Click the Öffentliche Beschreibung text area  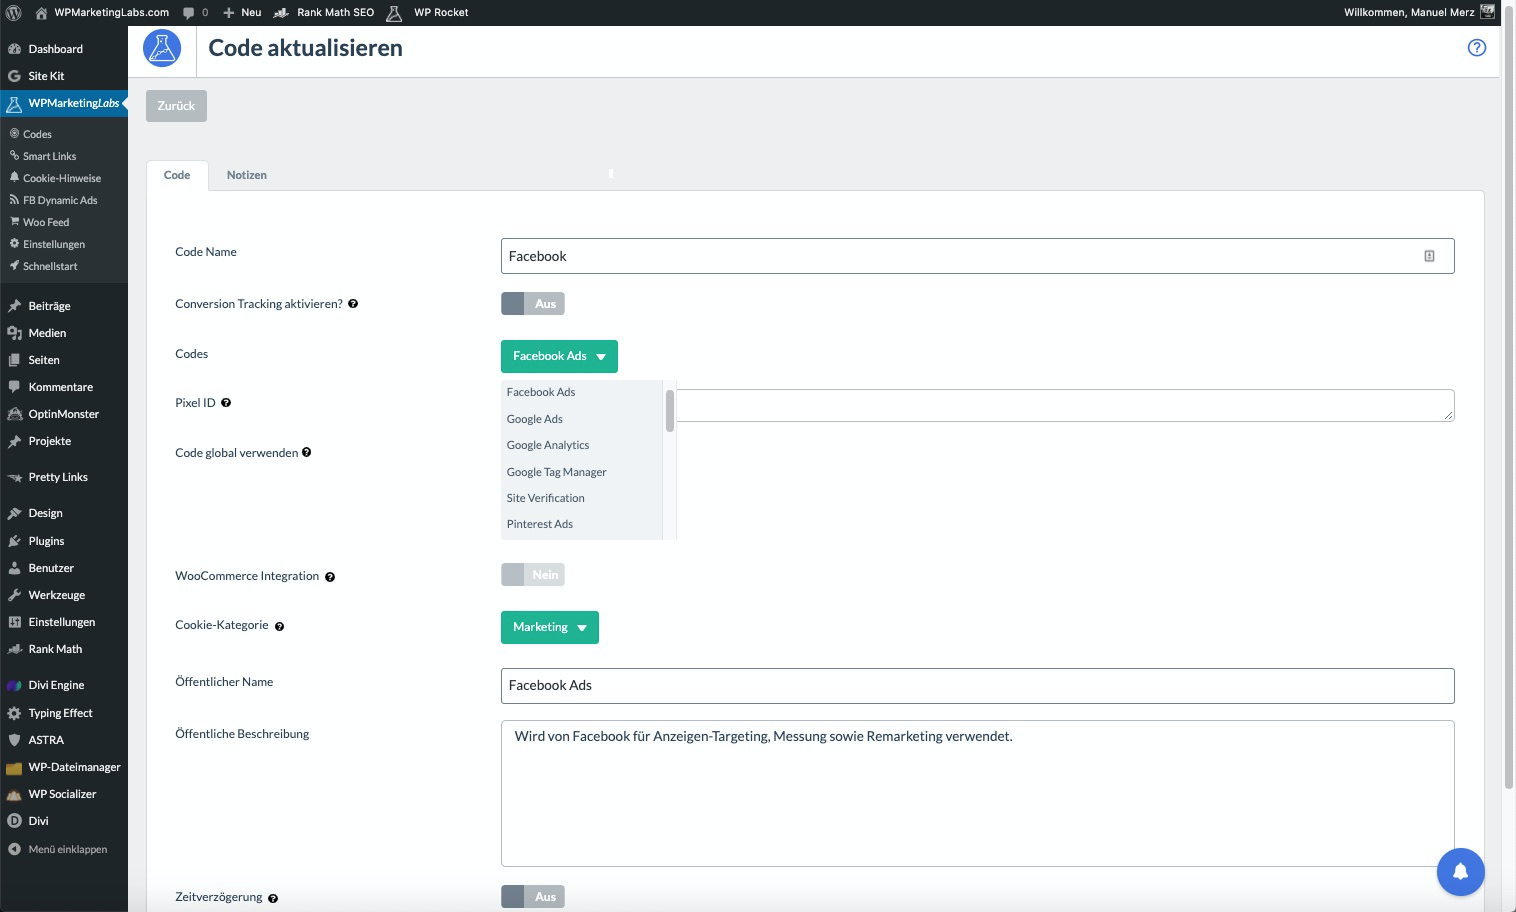tap(977, 793)
